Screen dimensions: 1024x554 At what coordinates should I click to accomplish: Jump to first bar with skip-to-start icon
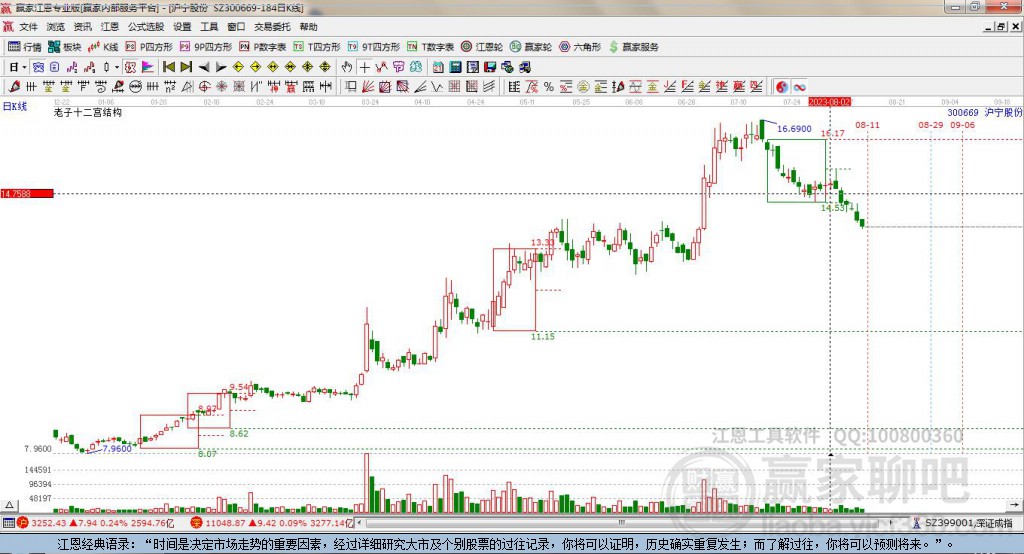[169, 67]
